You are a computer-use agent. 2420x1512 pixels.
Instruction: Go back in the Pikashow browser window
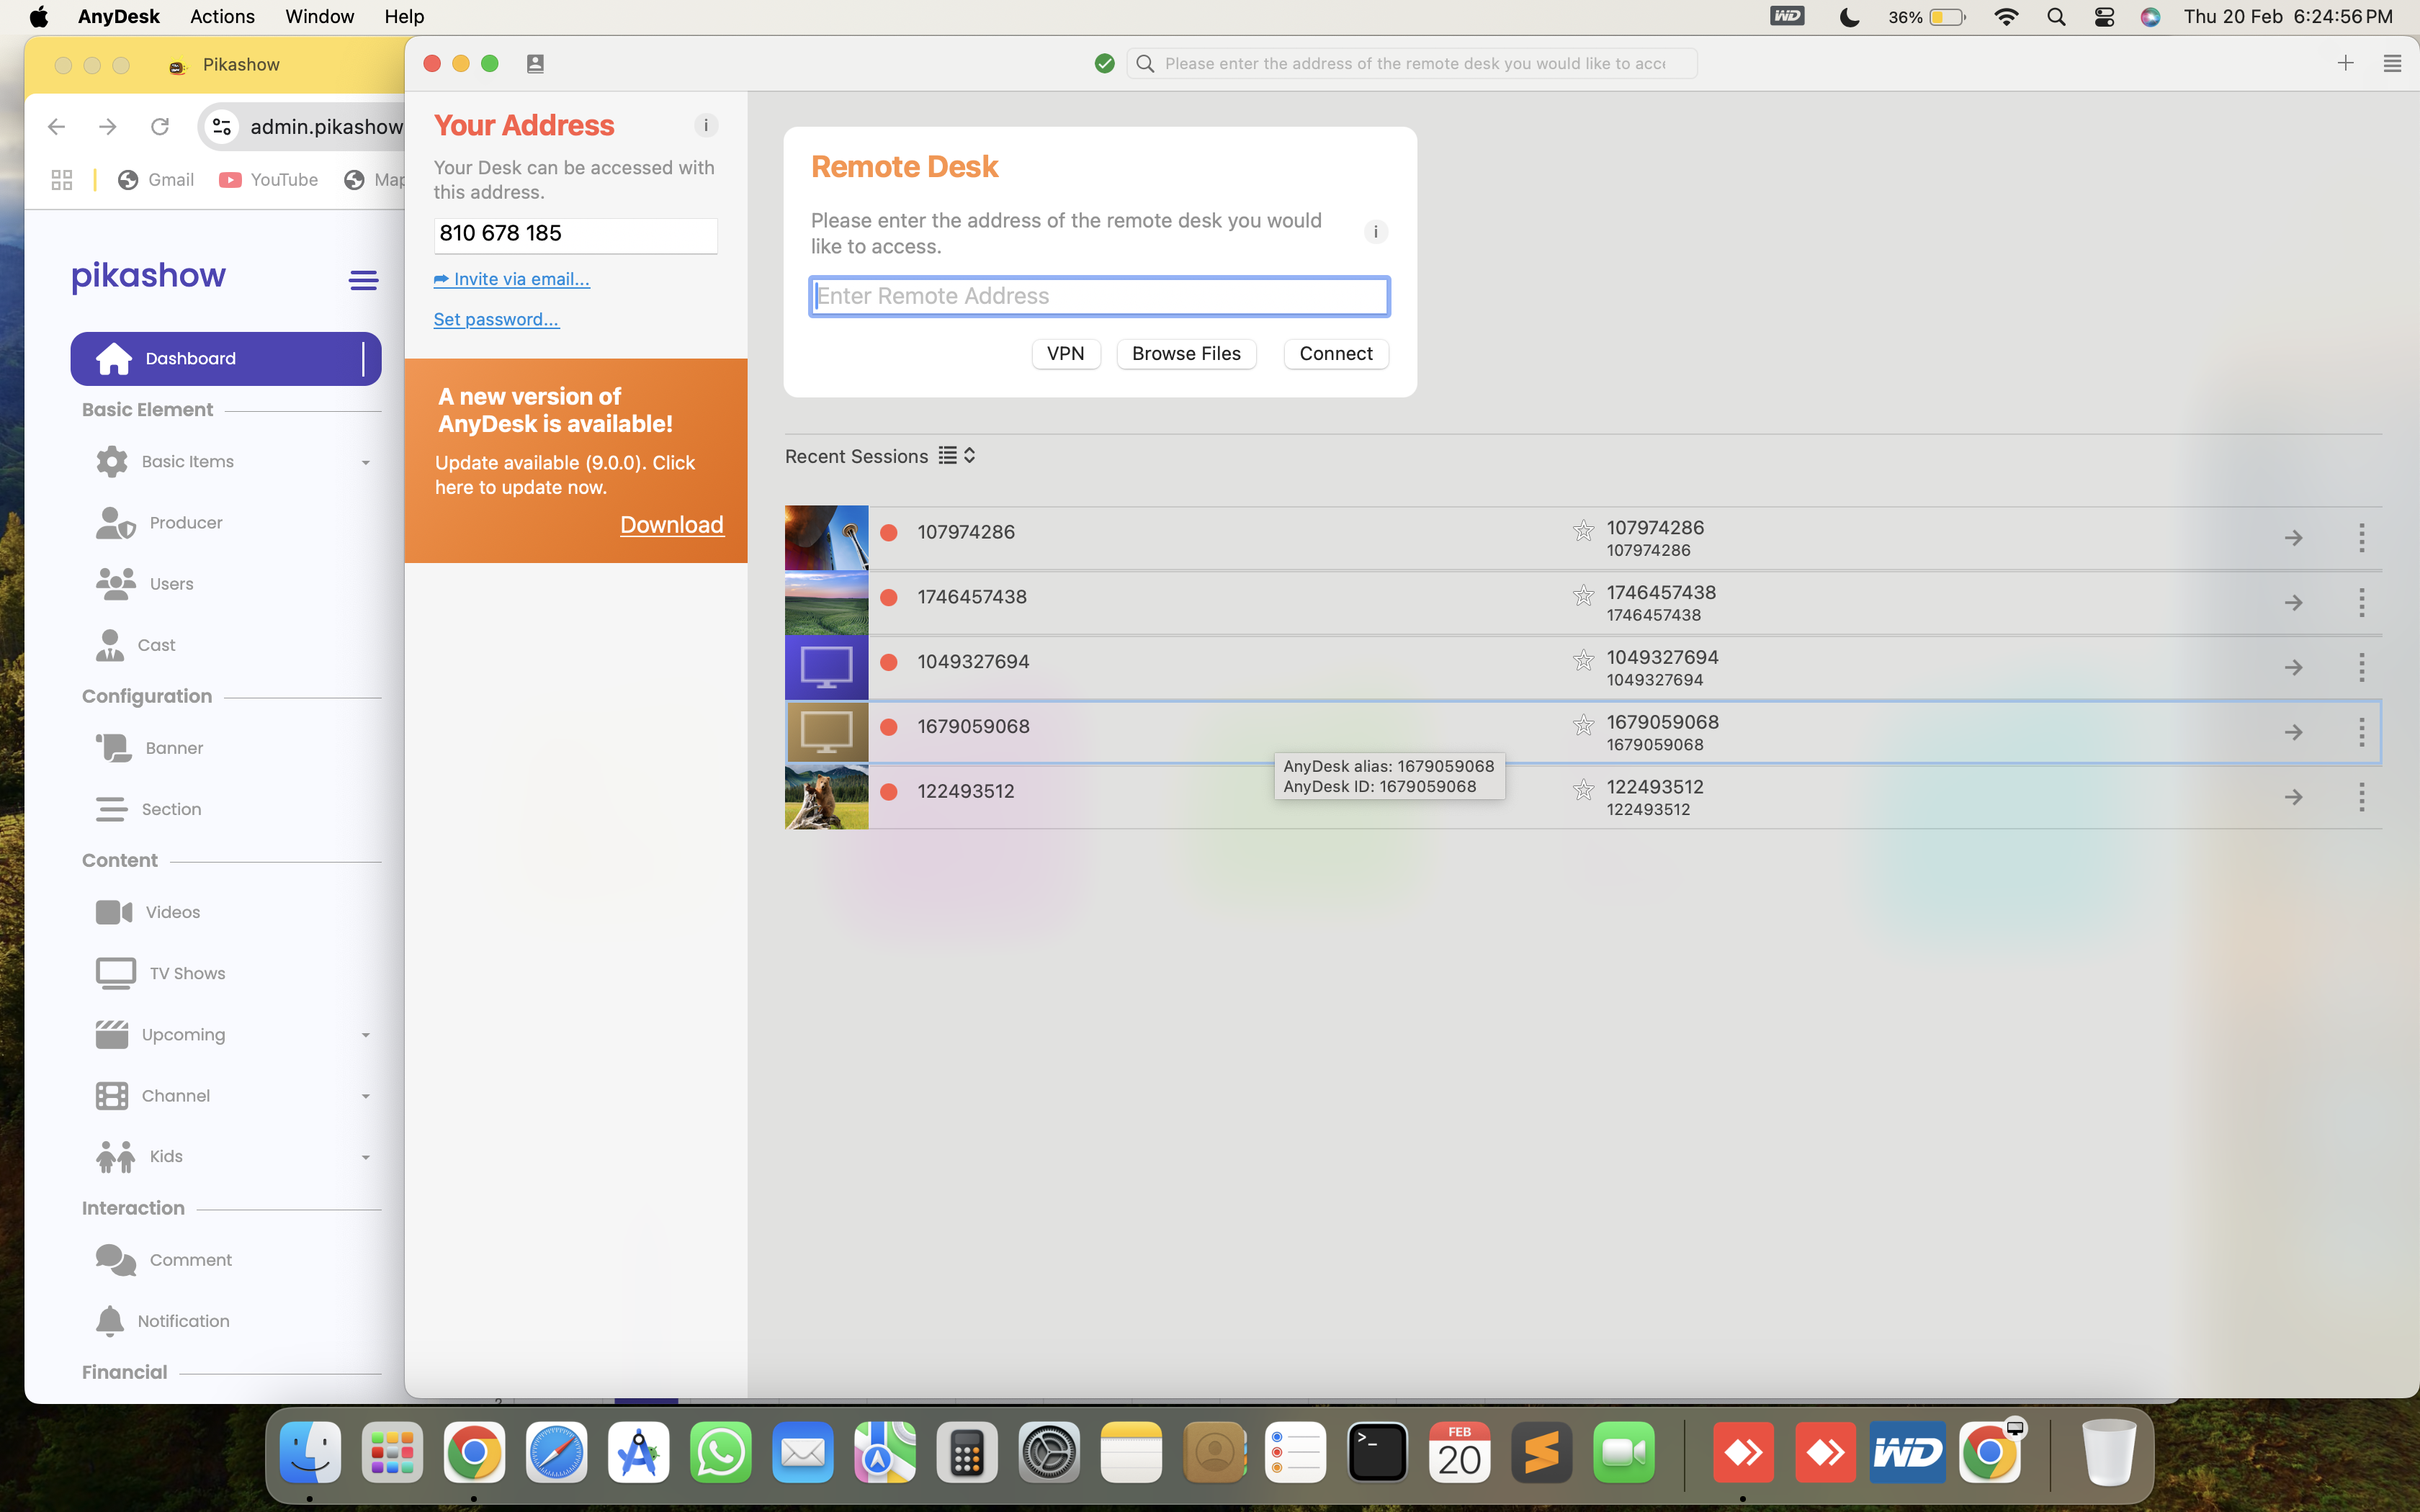[56, 126]
